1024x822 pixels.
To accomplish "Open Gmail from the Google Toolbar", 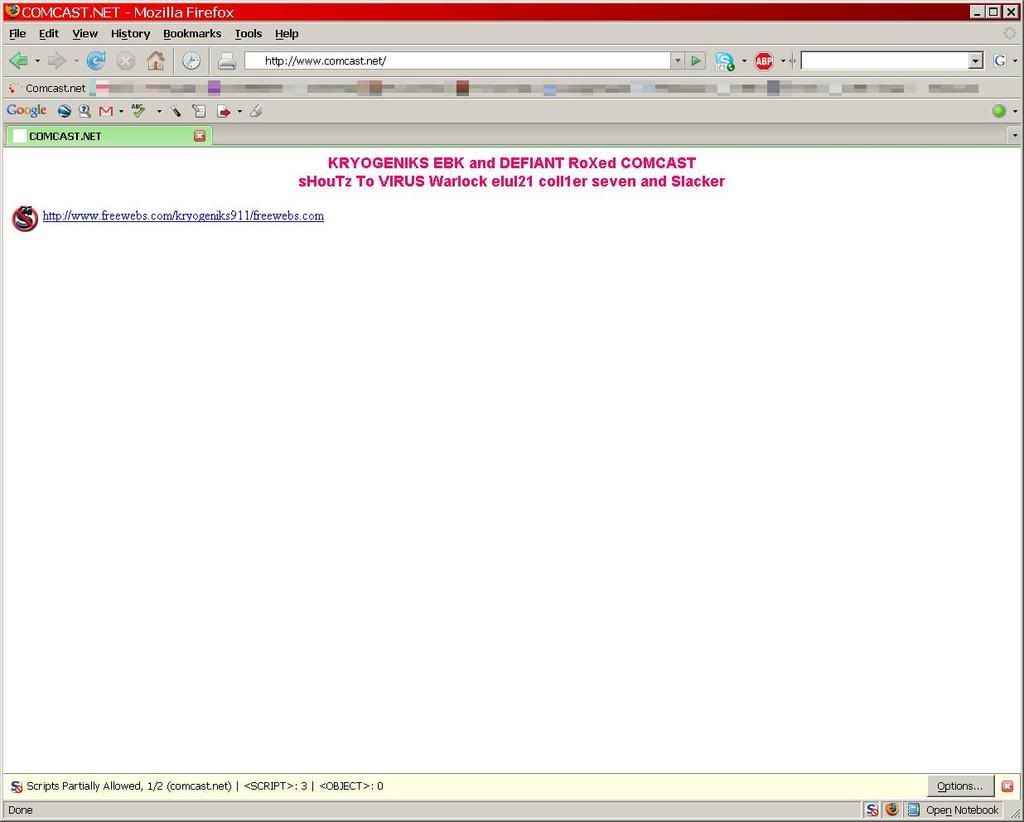I will [x=106, y=112].
